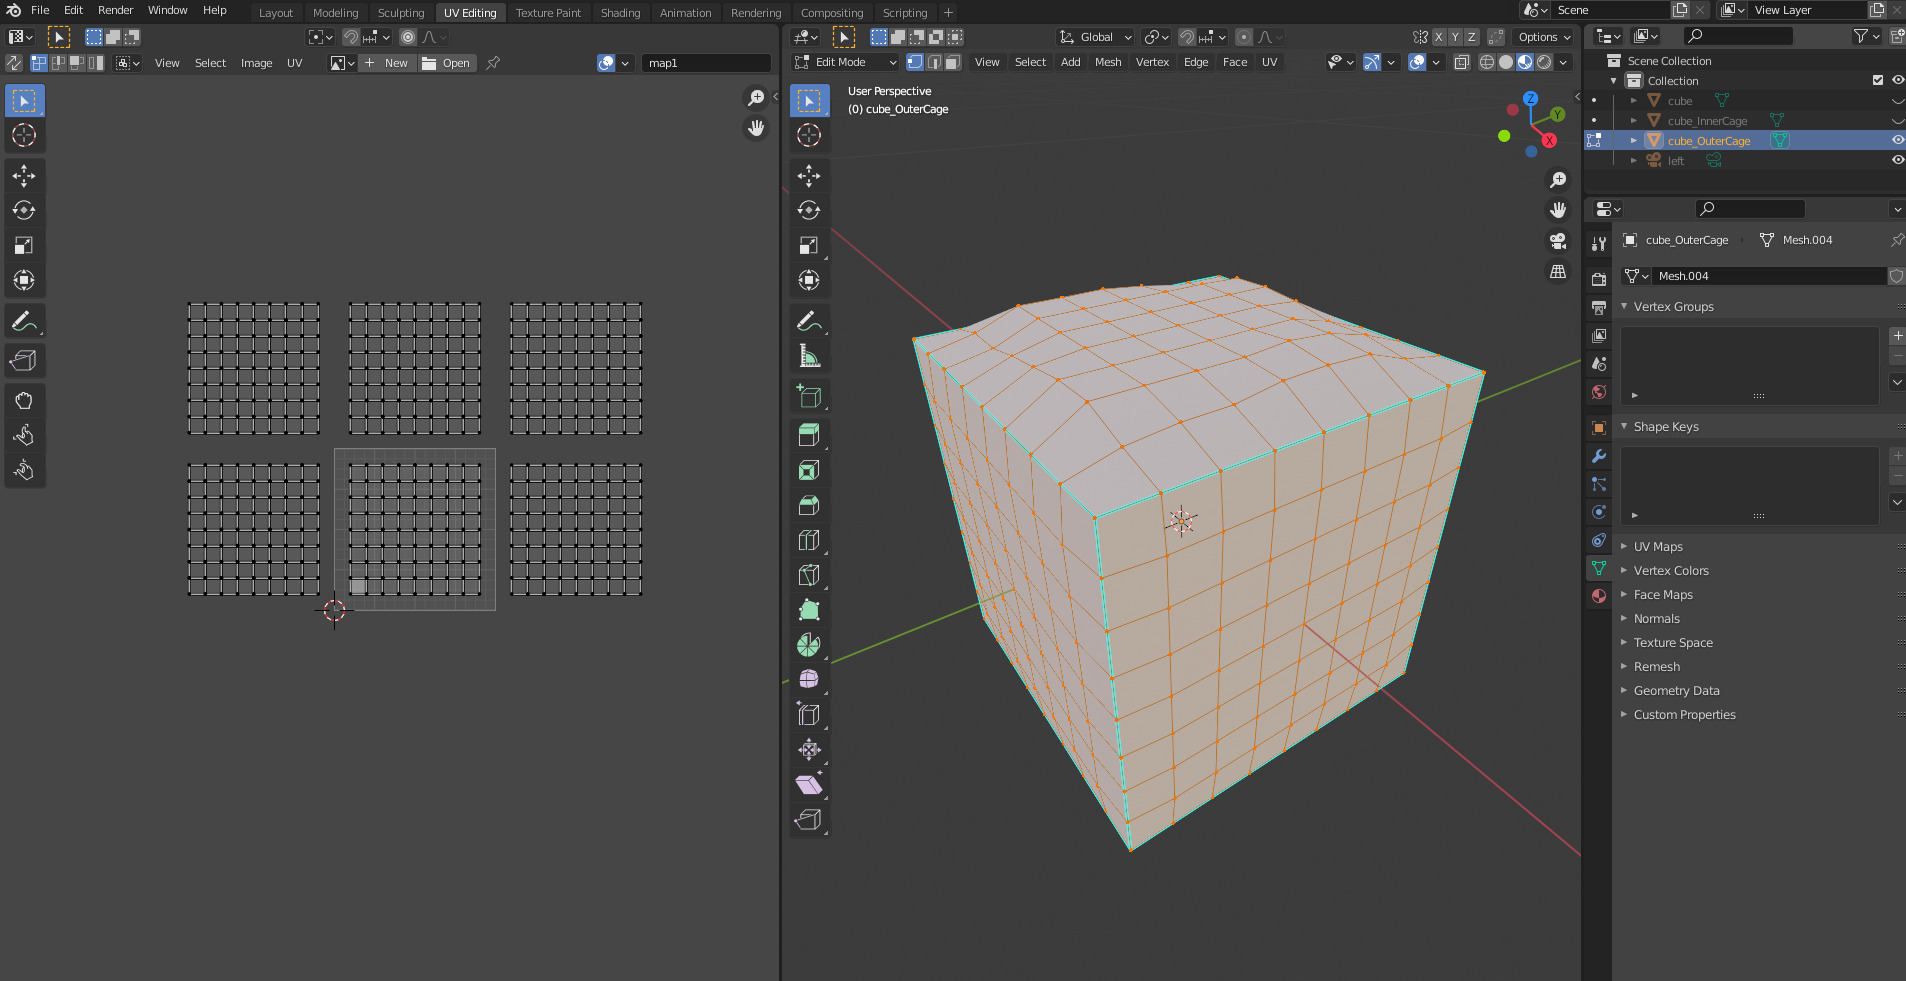
Task: Select the Loop Cut tool
Action: (809, 540)
